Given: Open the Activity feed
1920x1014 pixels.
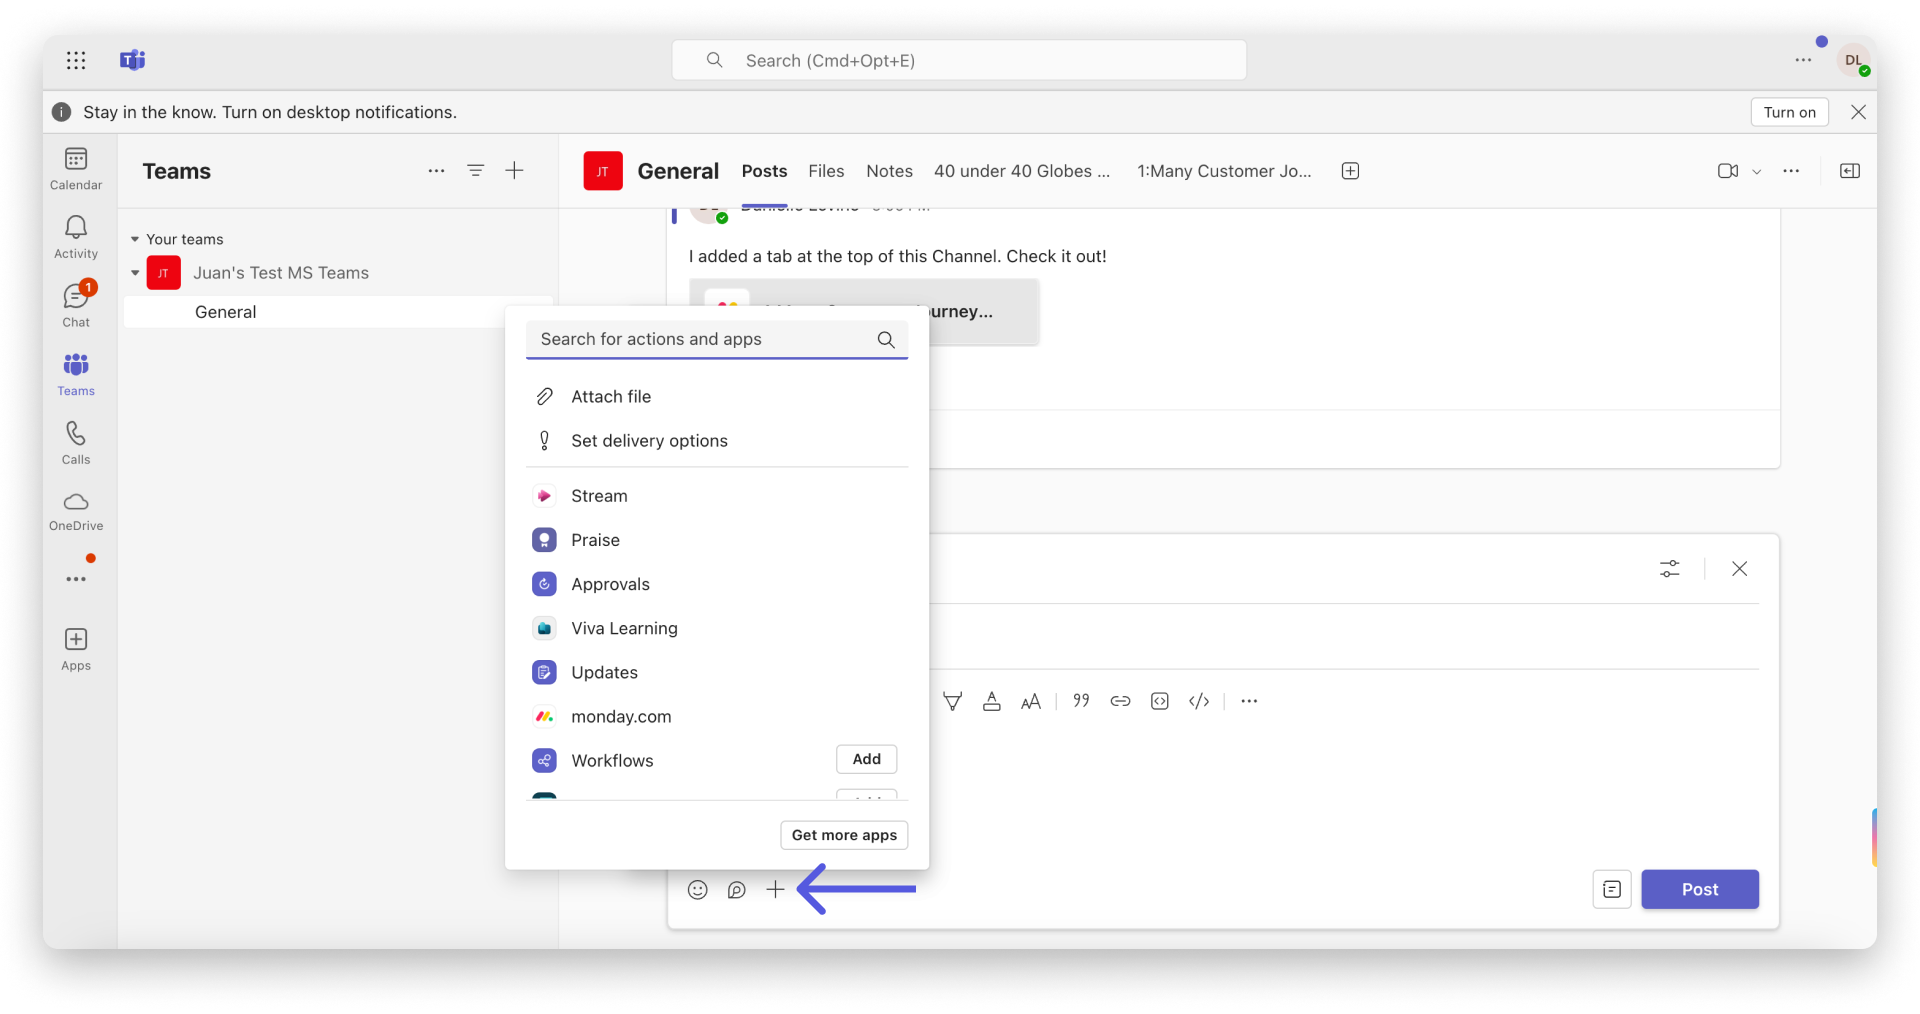Looking at the screenshot, I should (x=76, y=238).
